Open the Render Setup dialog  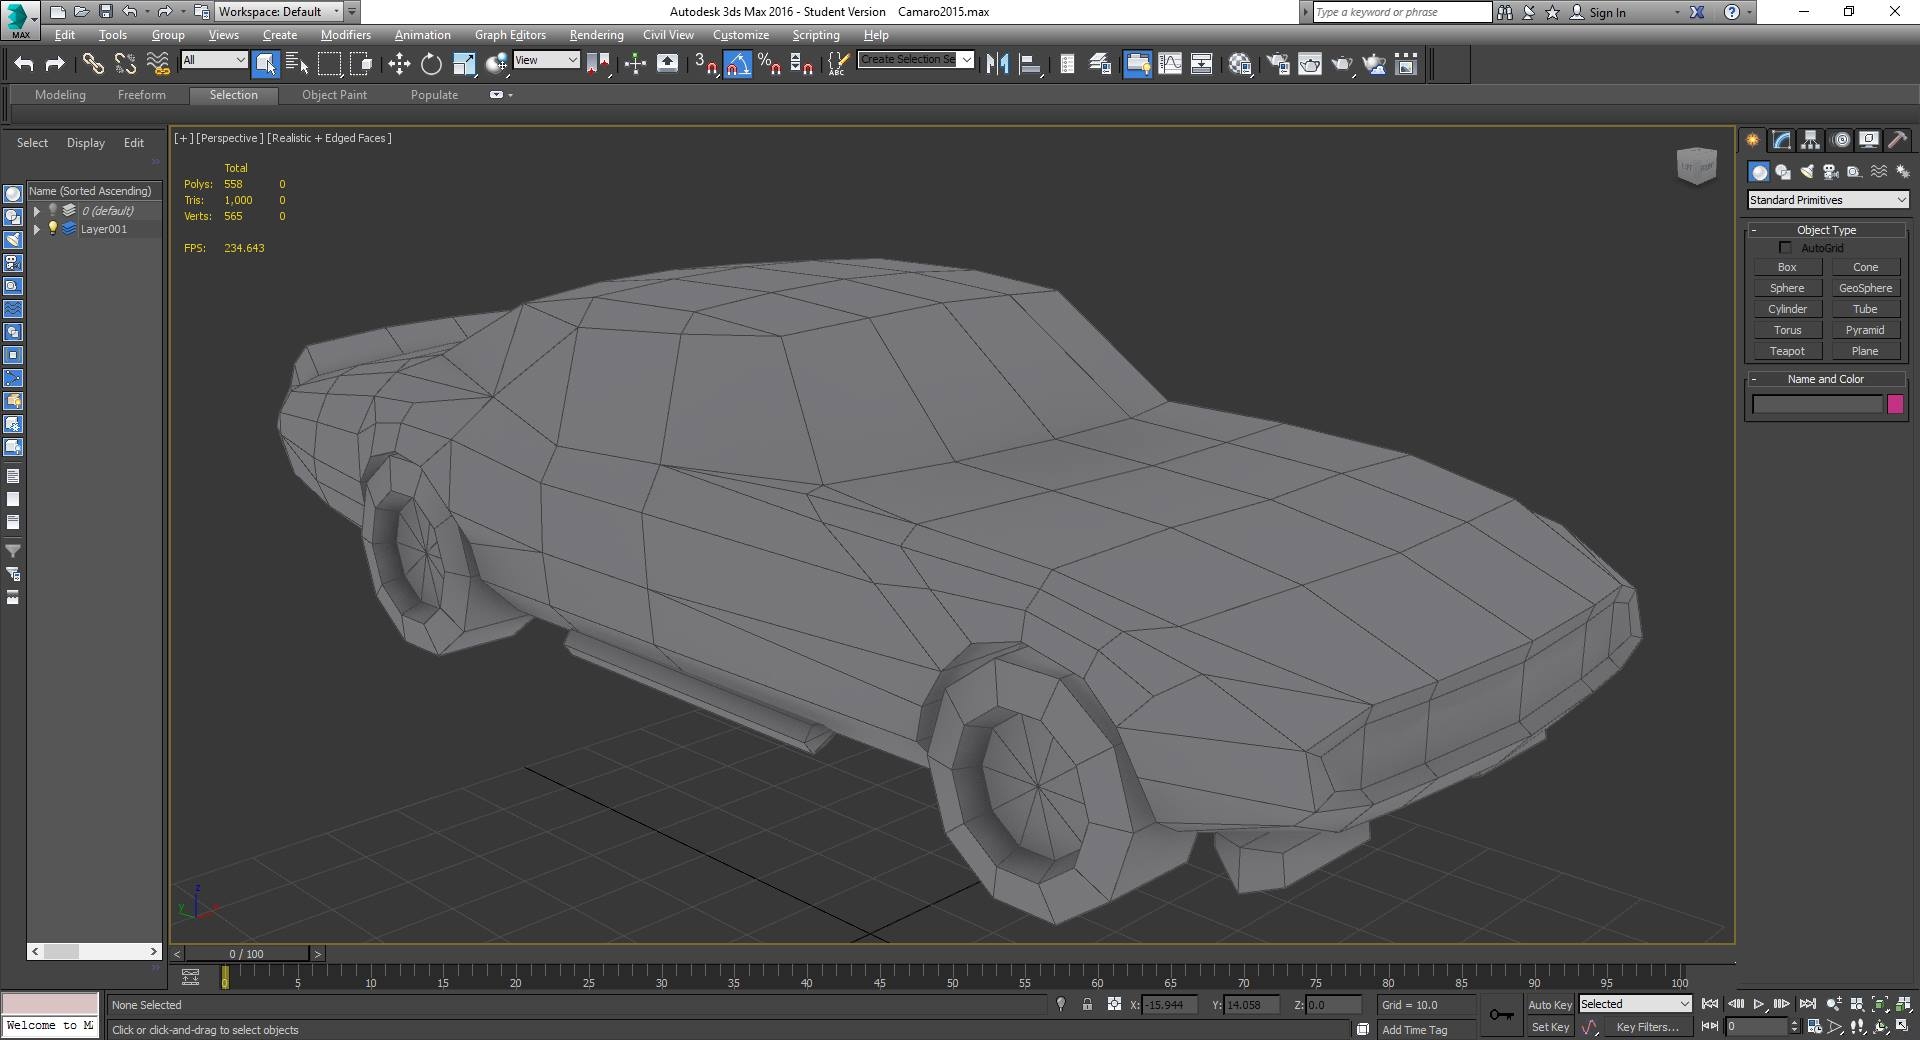tap(1278, 64)
